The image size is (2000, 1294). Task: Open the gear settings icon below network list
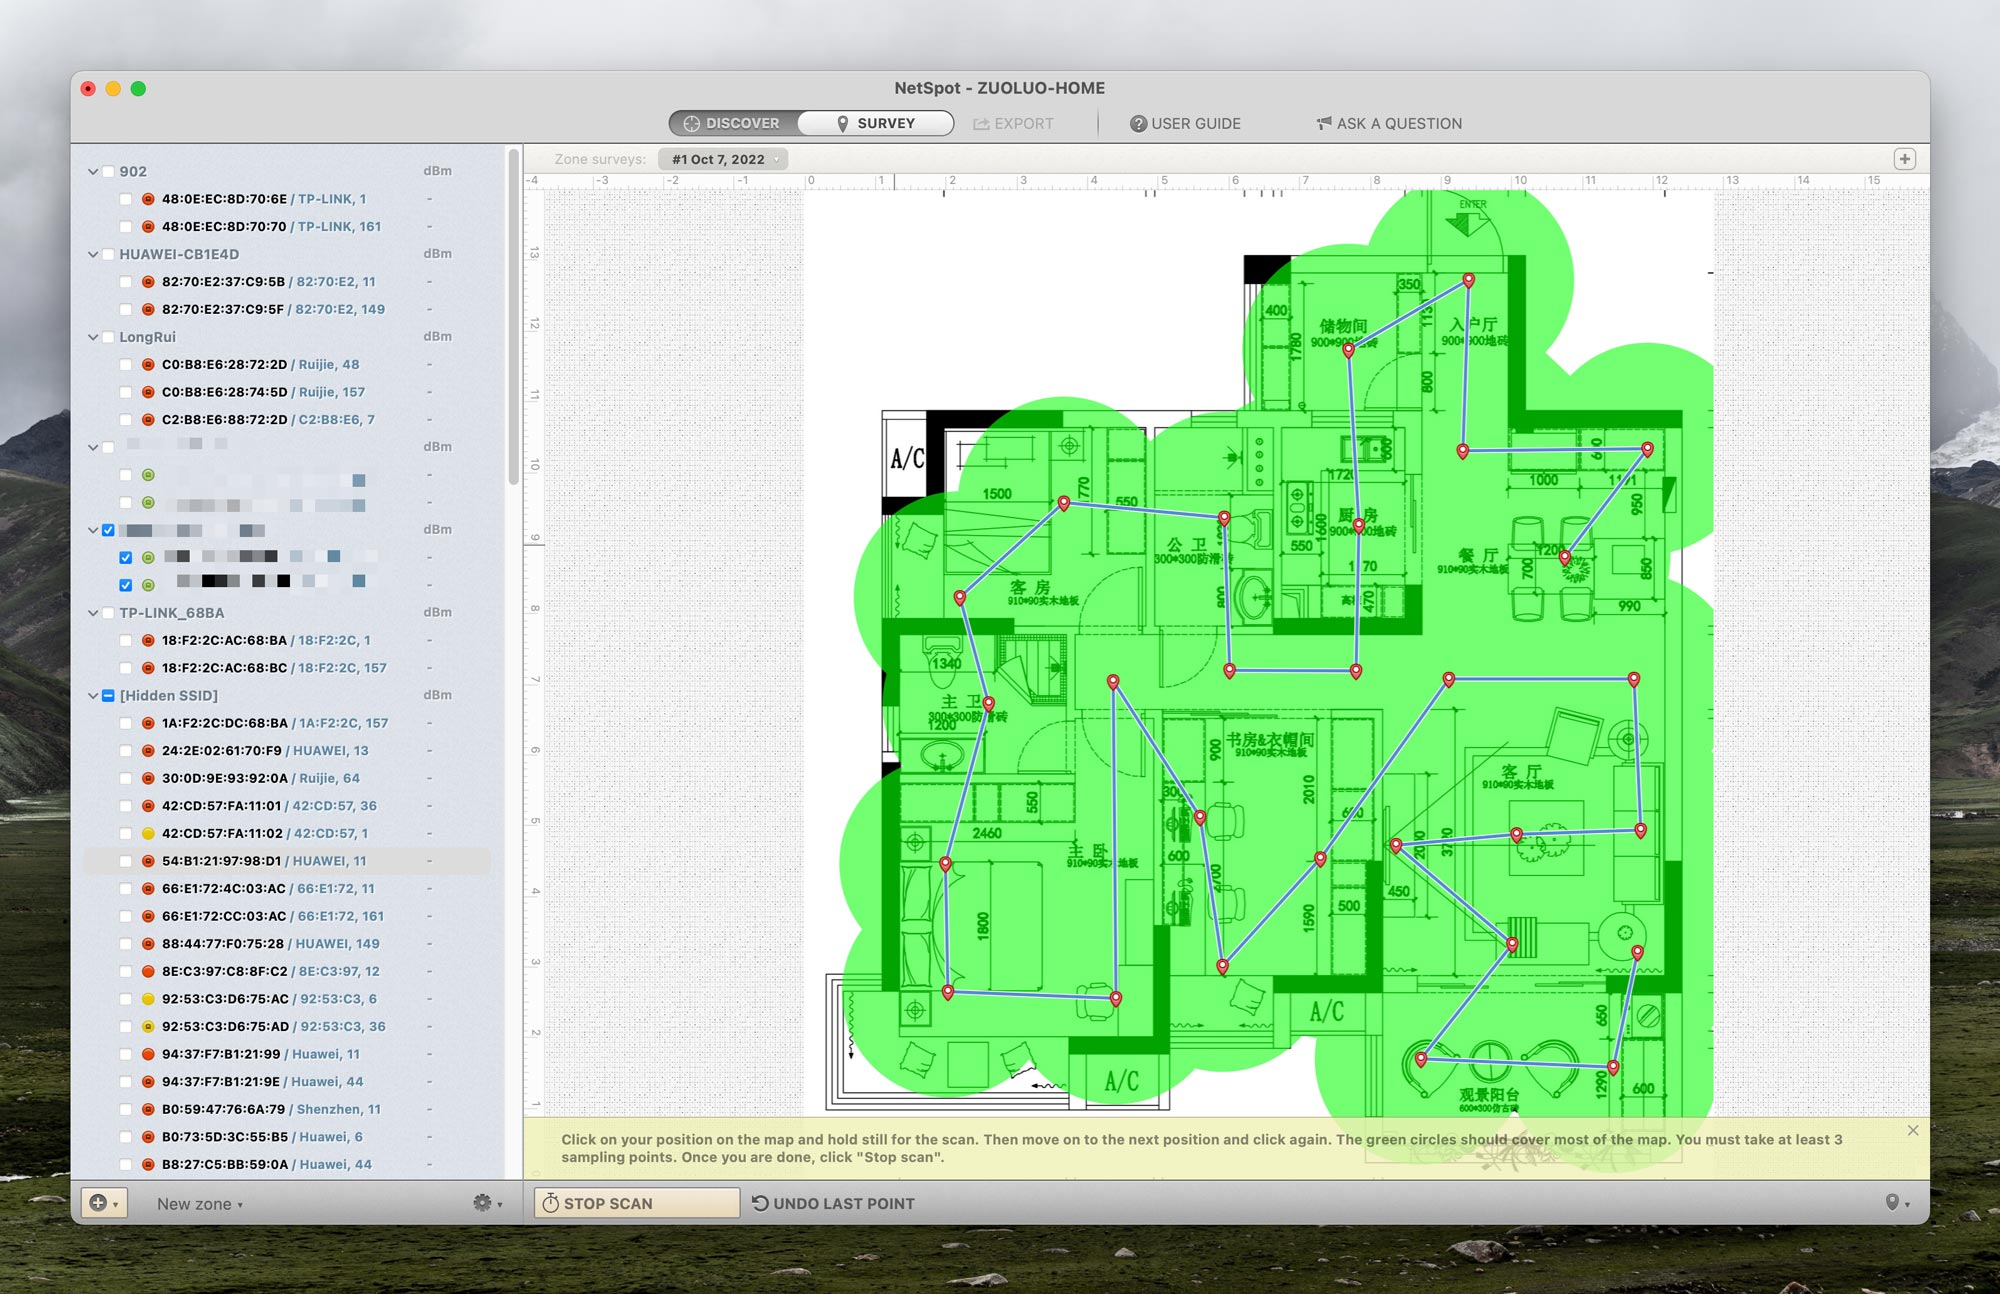482,1203
